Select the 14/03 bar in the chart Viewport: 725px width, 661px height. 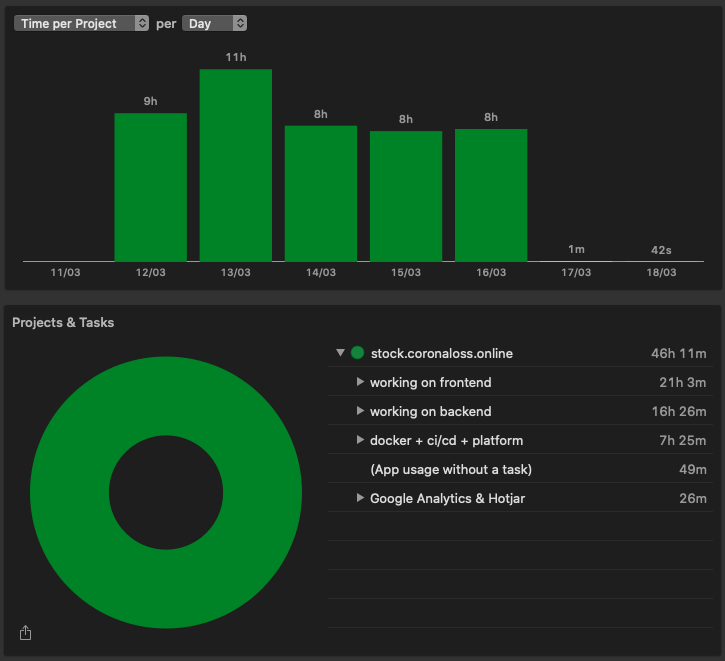point(321,194)
